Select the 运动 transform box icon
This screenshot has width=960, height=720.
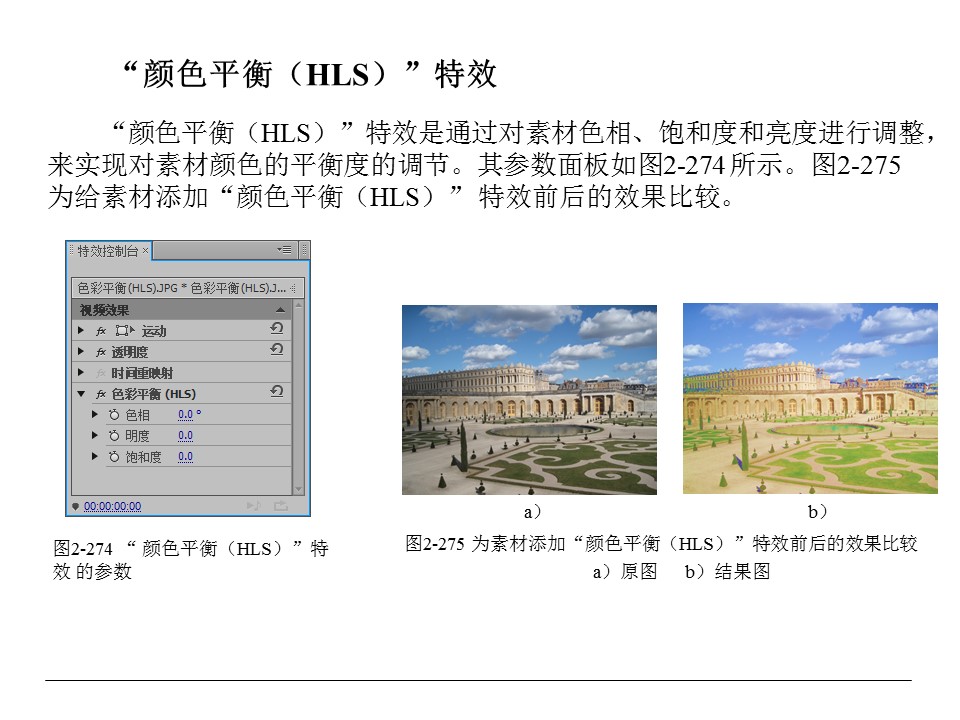point(124,331)
